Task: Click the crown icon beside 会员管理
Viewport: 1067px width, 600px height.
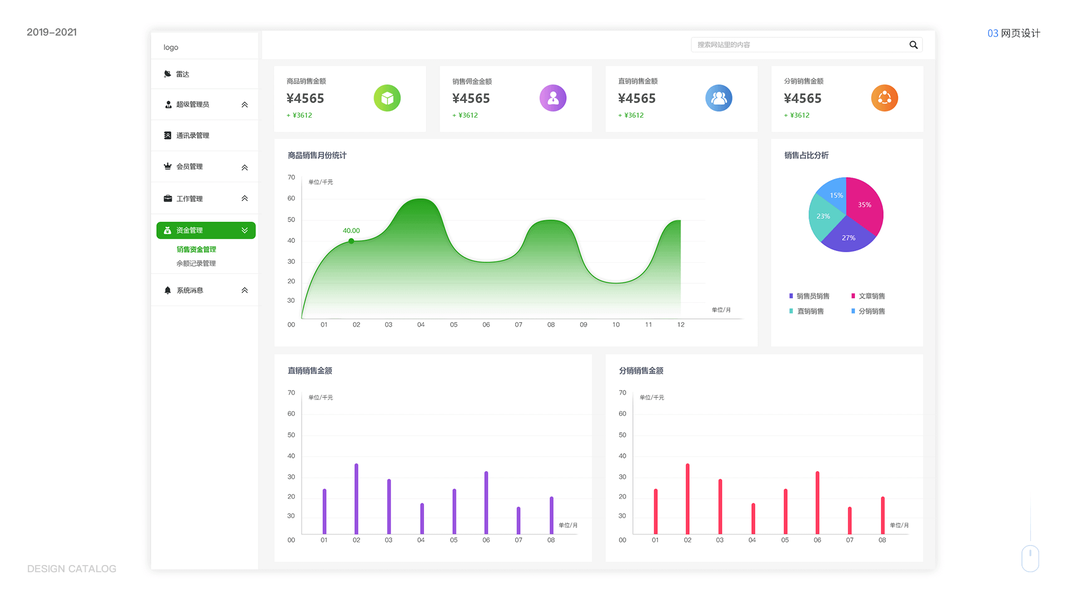Action: click(167, 167)
